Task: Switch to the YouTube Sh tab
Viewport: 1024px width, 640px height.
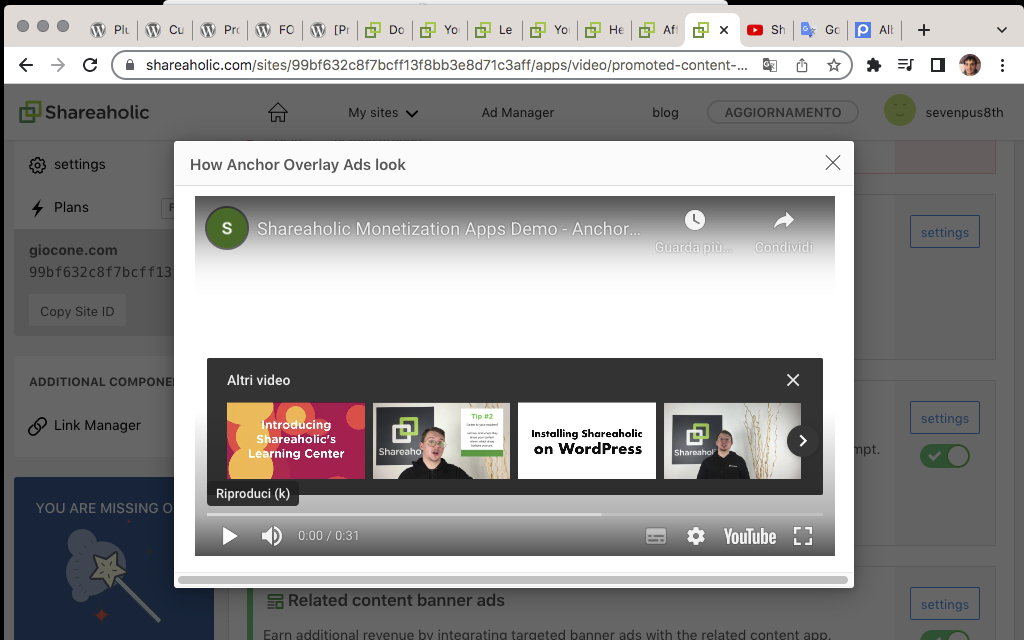Action: [x=766, y=30]
